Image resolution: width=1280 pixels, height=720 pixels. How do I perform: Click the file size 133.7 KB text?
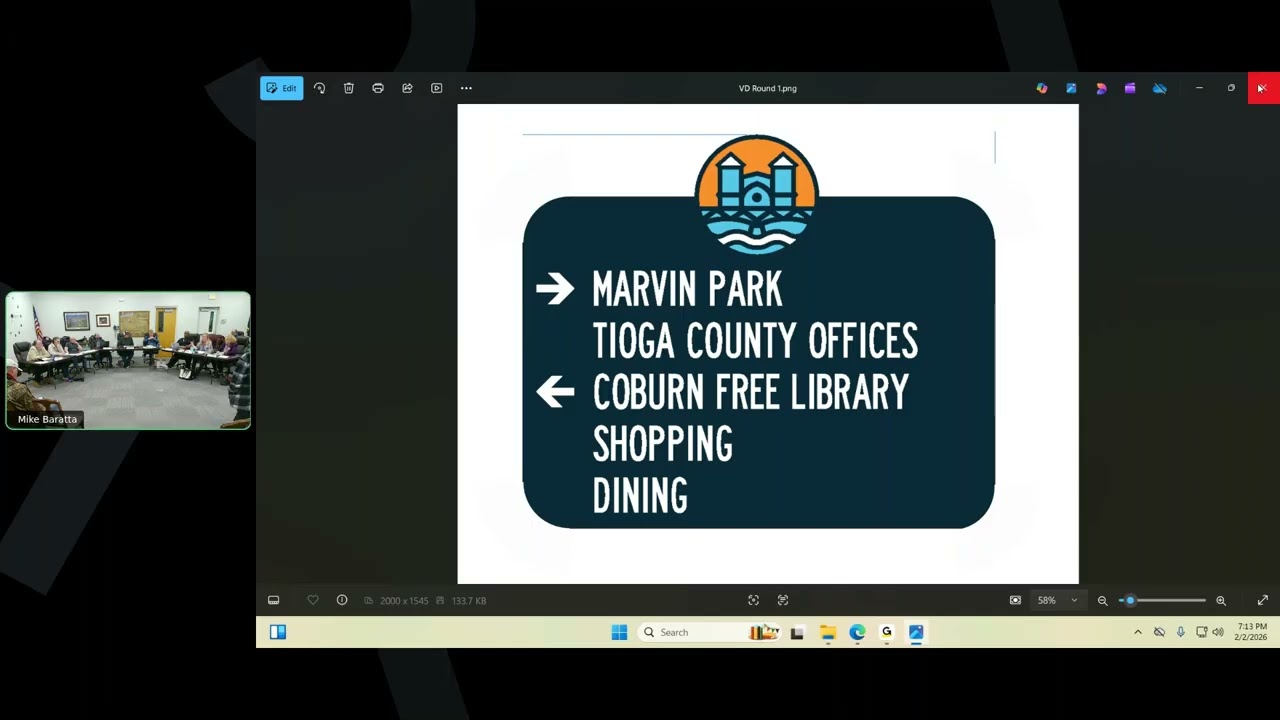tap(469, 601)
